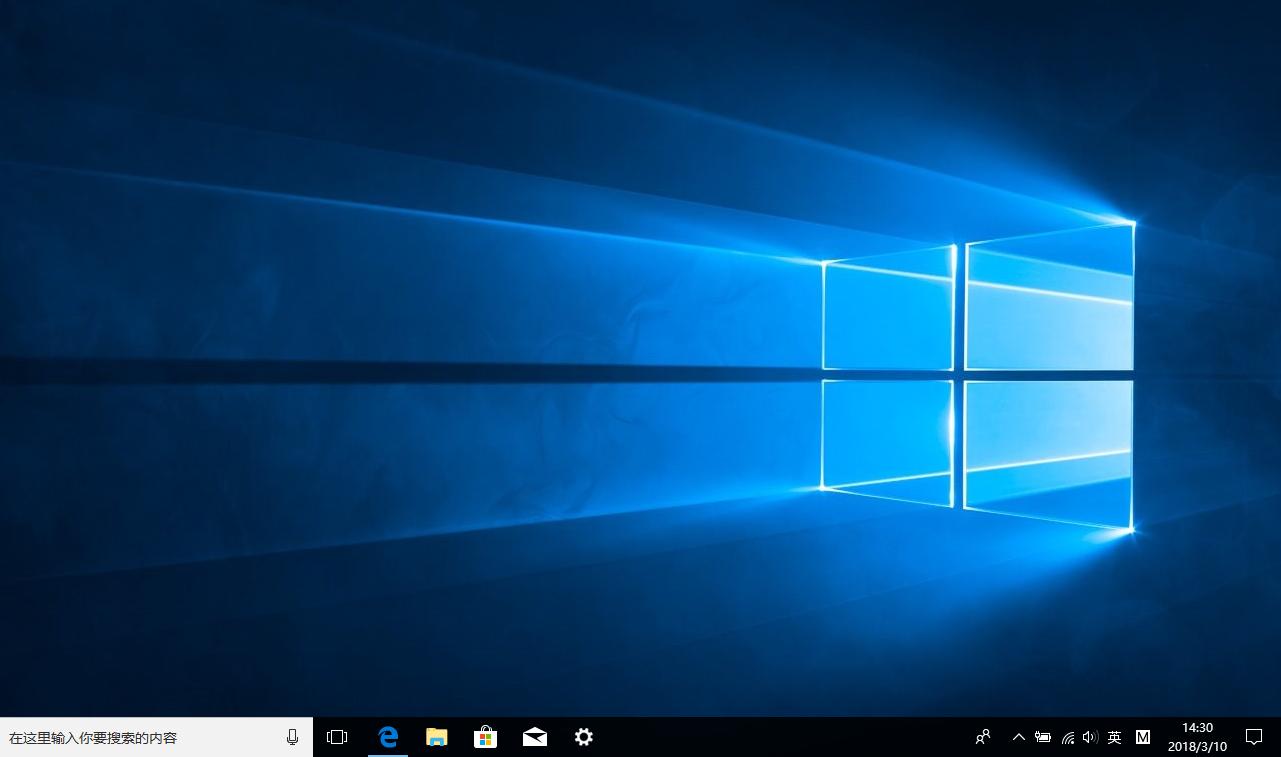Screen dimensions: 1281x757
Task: Open the Action Center
Action: coord(1255,737)
